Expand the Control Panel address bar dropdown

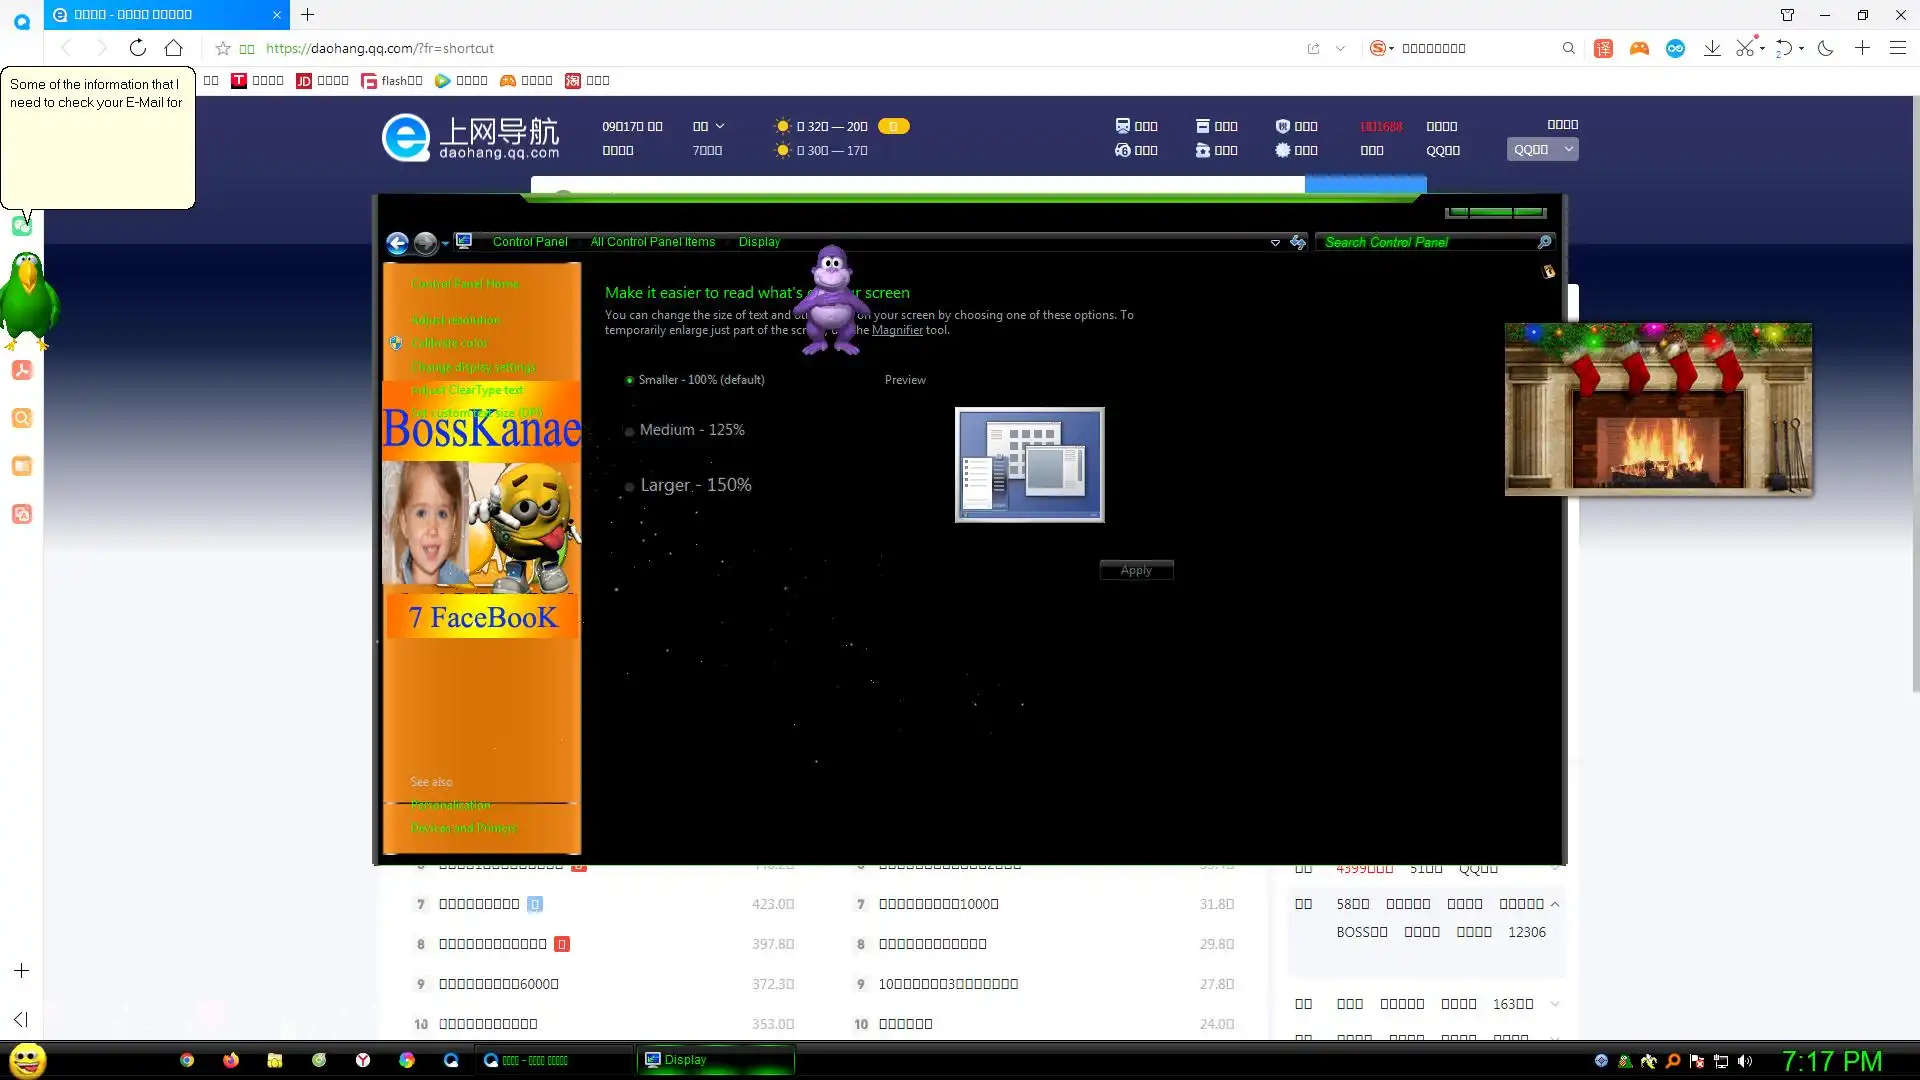point(1275,242)
